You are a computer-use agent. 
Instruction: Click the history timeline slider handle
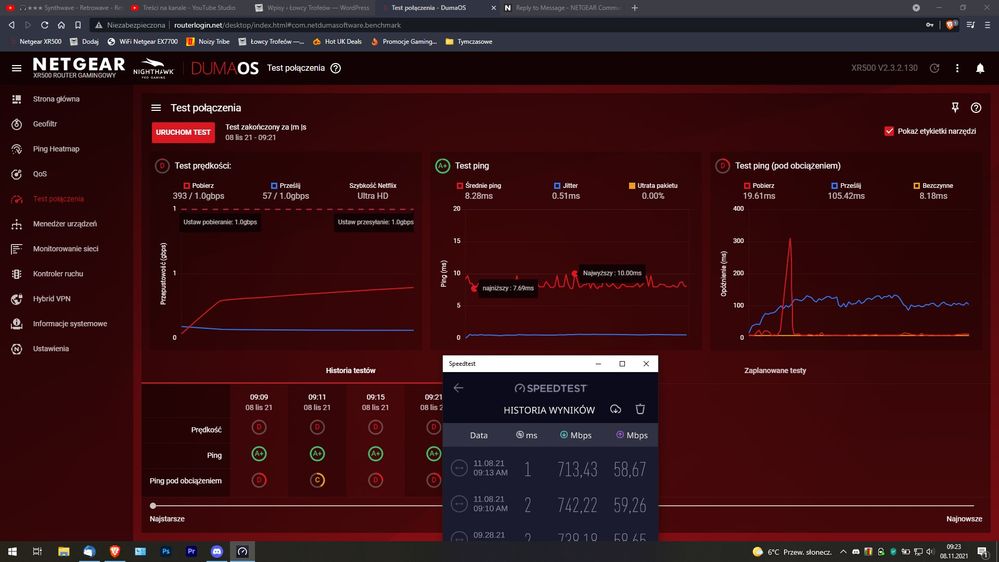point(153,505)
